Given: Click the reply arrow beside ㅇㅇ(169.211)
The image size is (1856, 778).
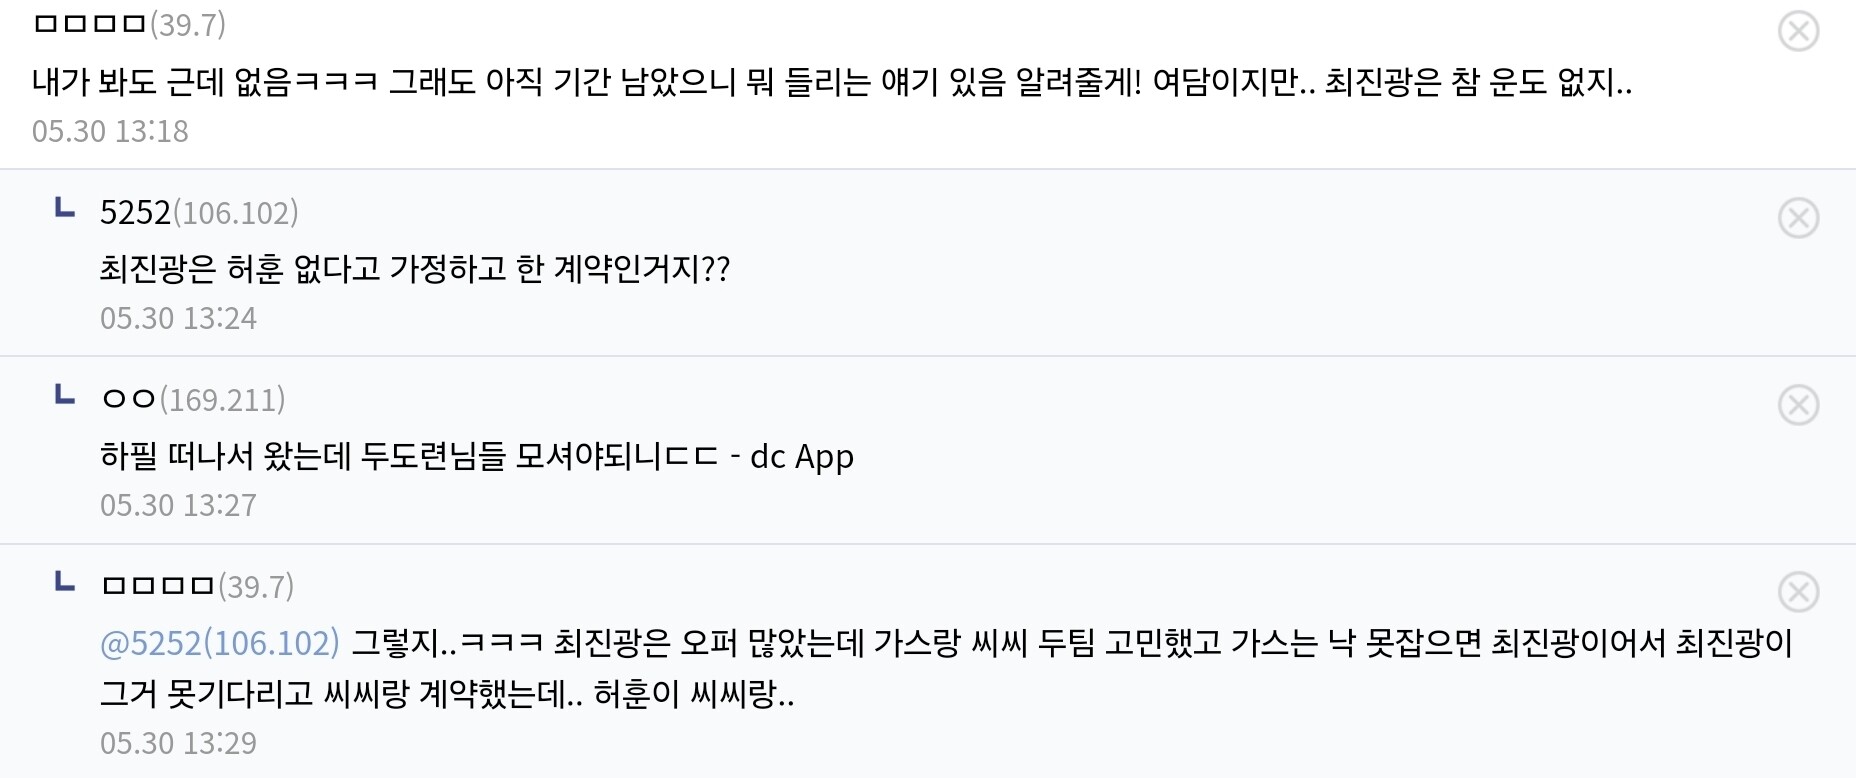Looking at the screenshot, I should coord(65,396).
